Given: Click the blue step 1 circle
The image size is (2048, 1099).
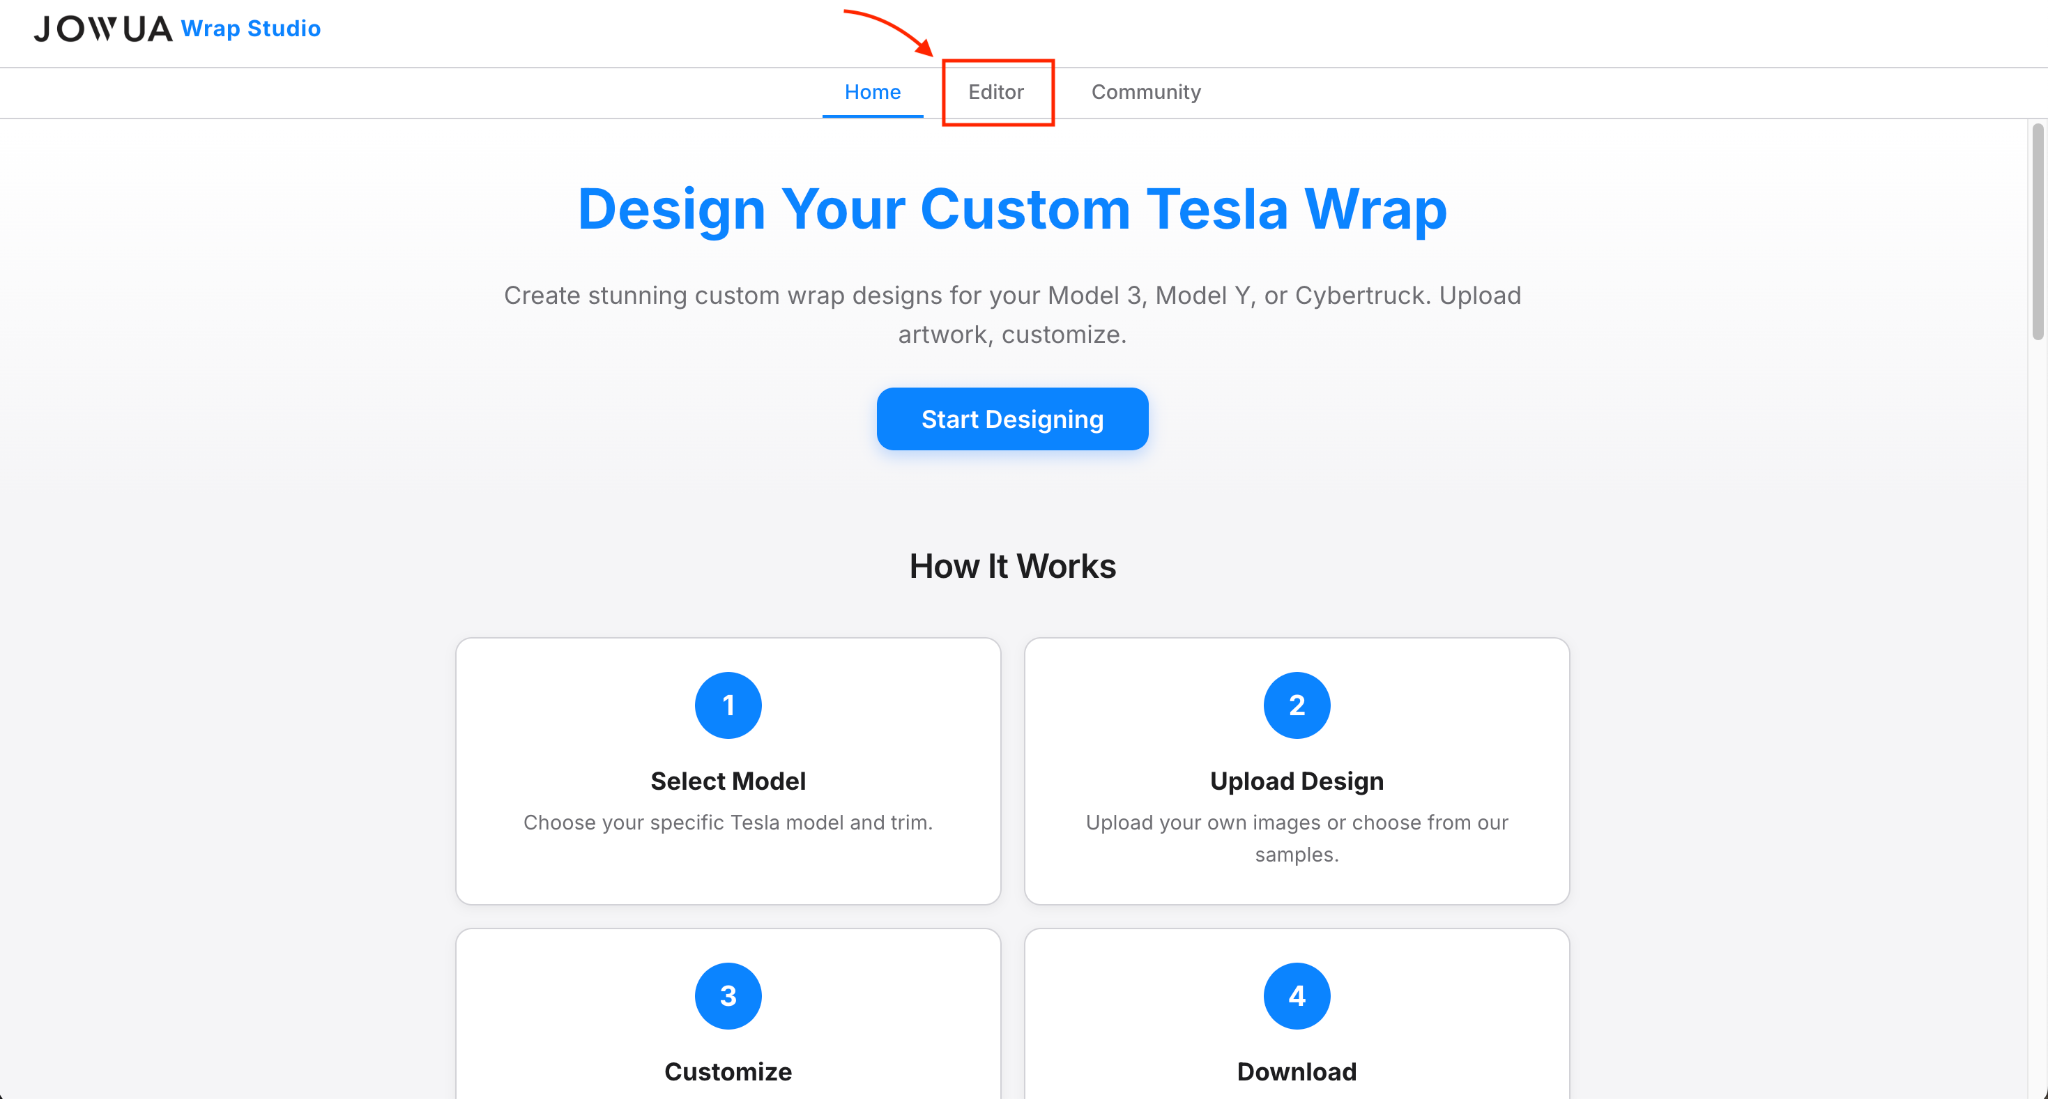Looking at the screenshot, I should pyautogui.click(x=727, y=705).
